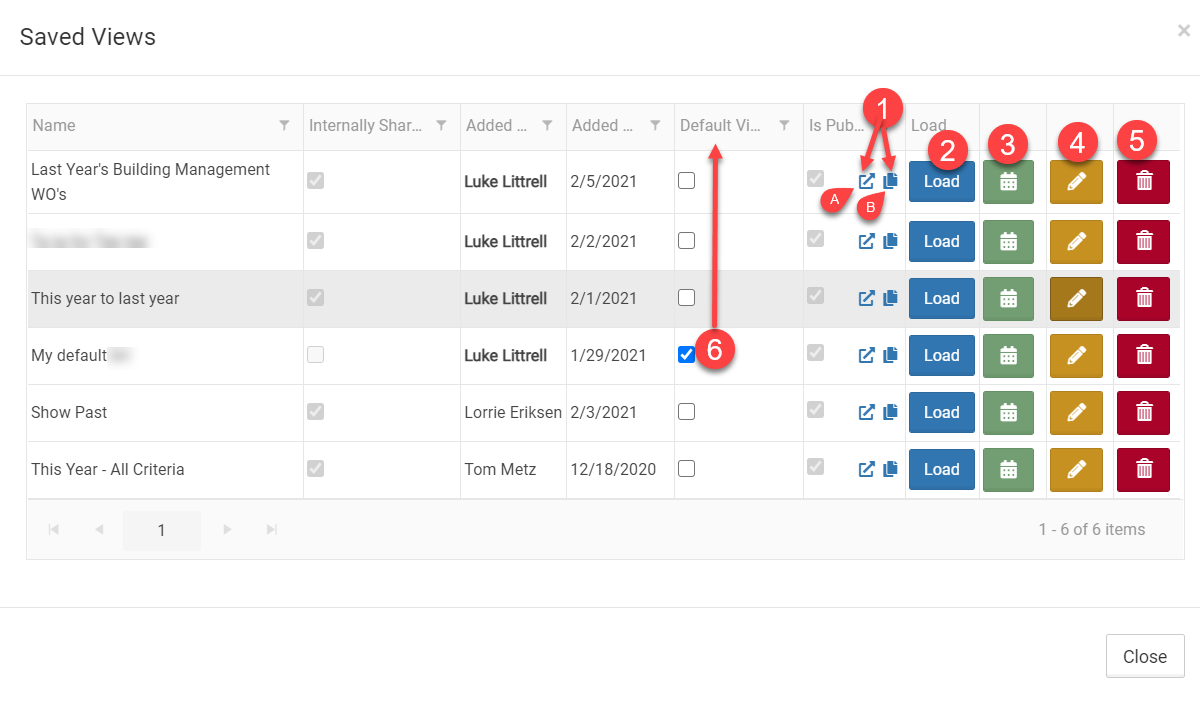Enable Default View for This Year - All Criteria

pyautogui.click(x=686, y=469)
